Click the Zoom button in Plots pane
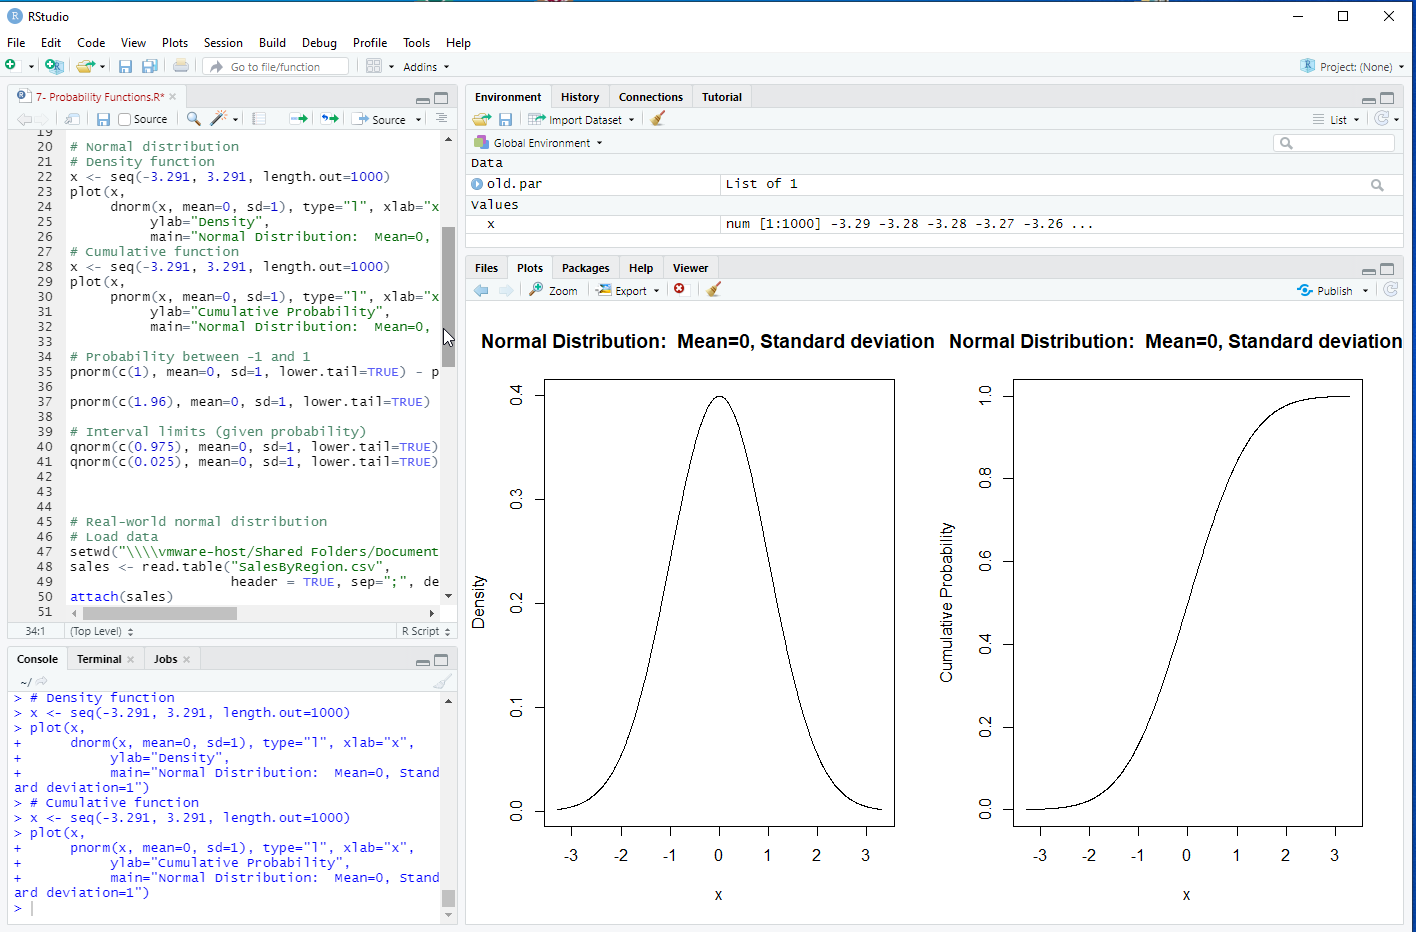 tap(554, 290)
